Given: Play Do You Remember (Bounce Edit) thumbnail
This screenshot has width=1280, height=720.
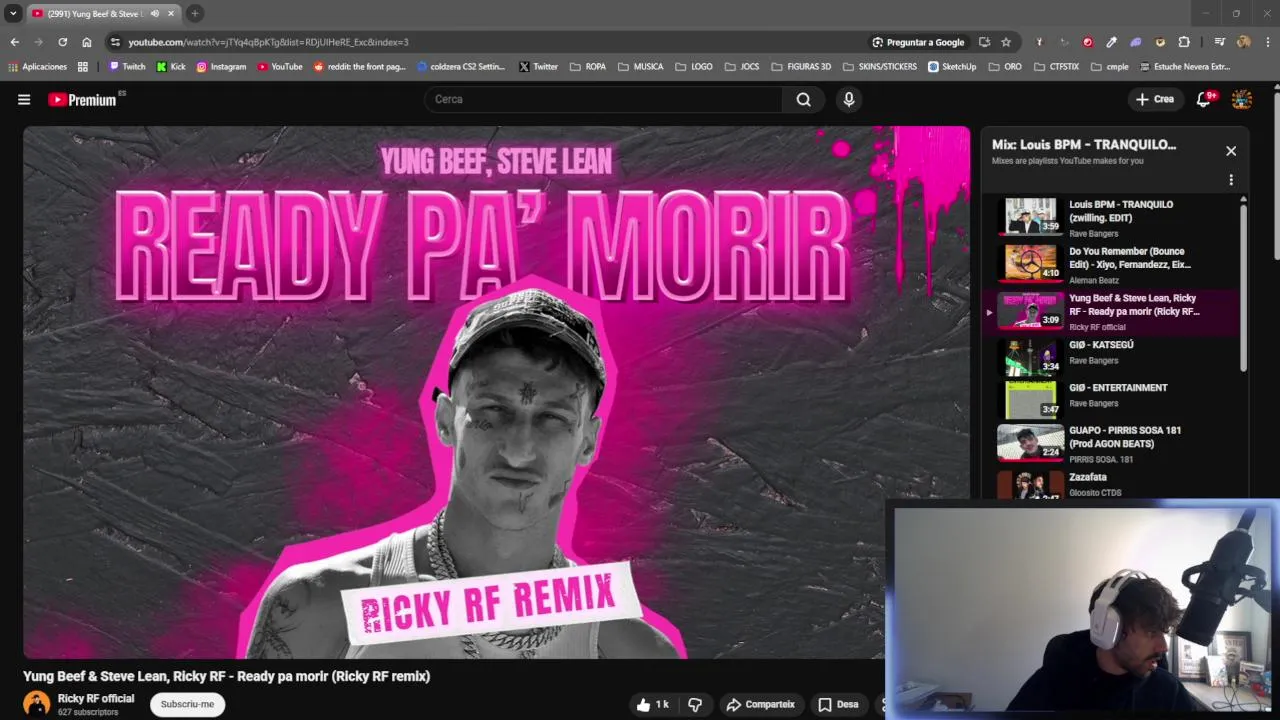Looking at the screenshot, I should tap(1030, 262).
